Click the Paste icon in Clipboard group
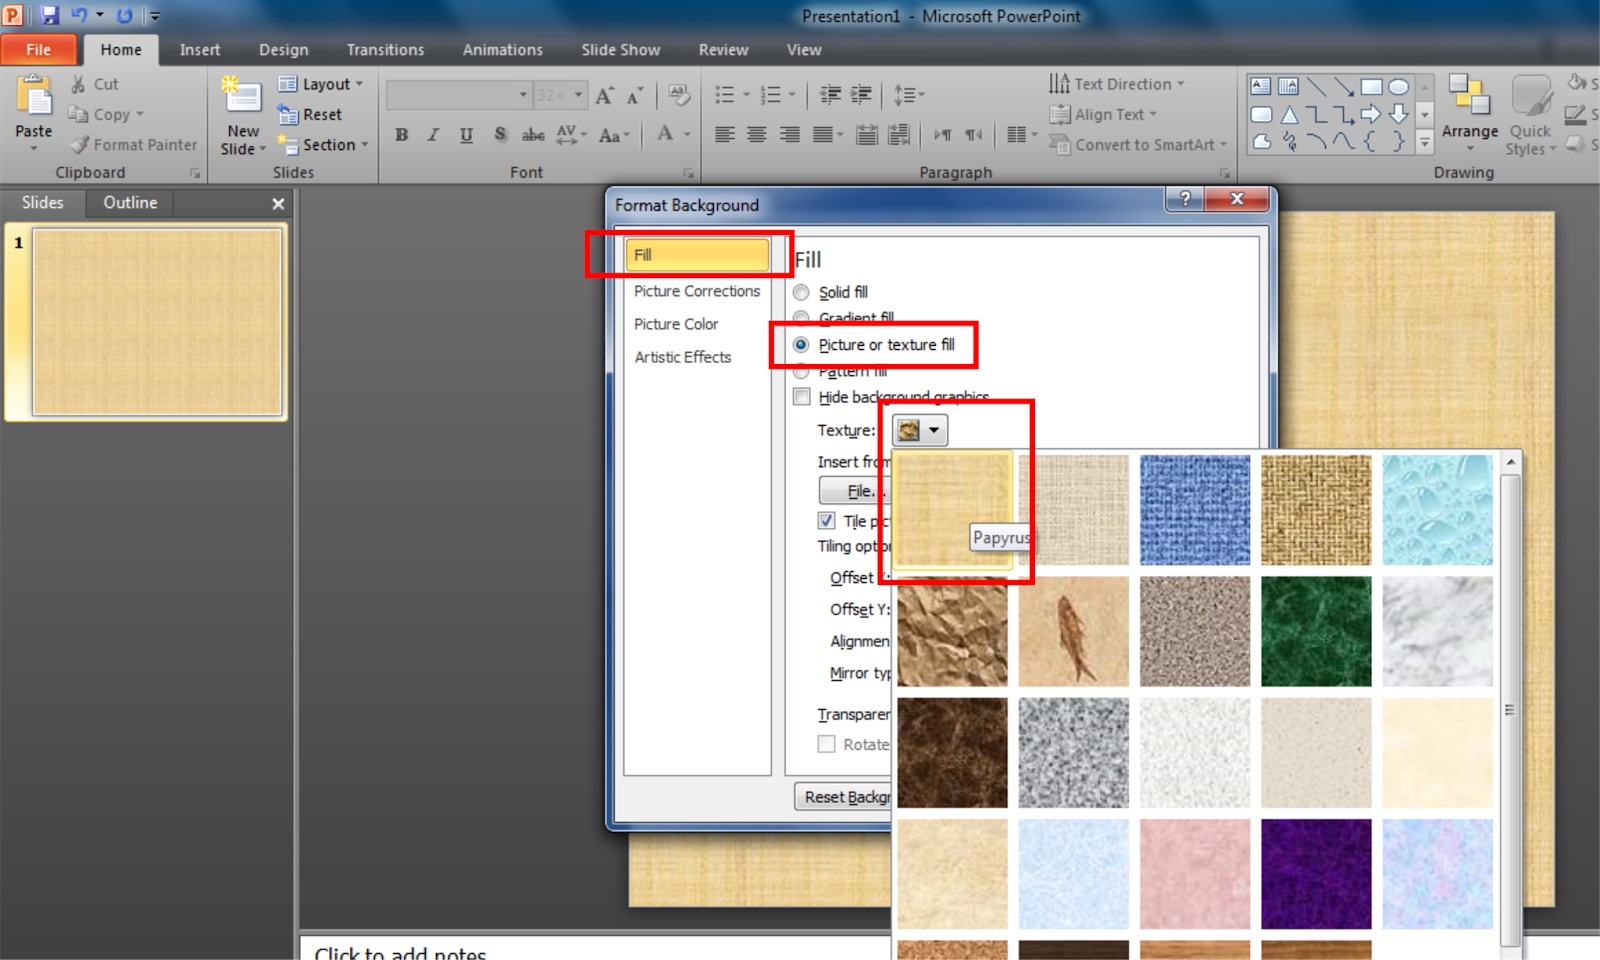This screenshot has height=960, width=1600. pyautogui.click(x=34, y=97)
